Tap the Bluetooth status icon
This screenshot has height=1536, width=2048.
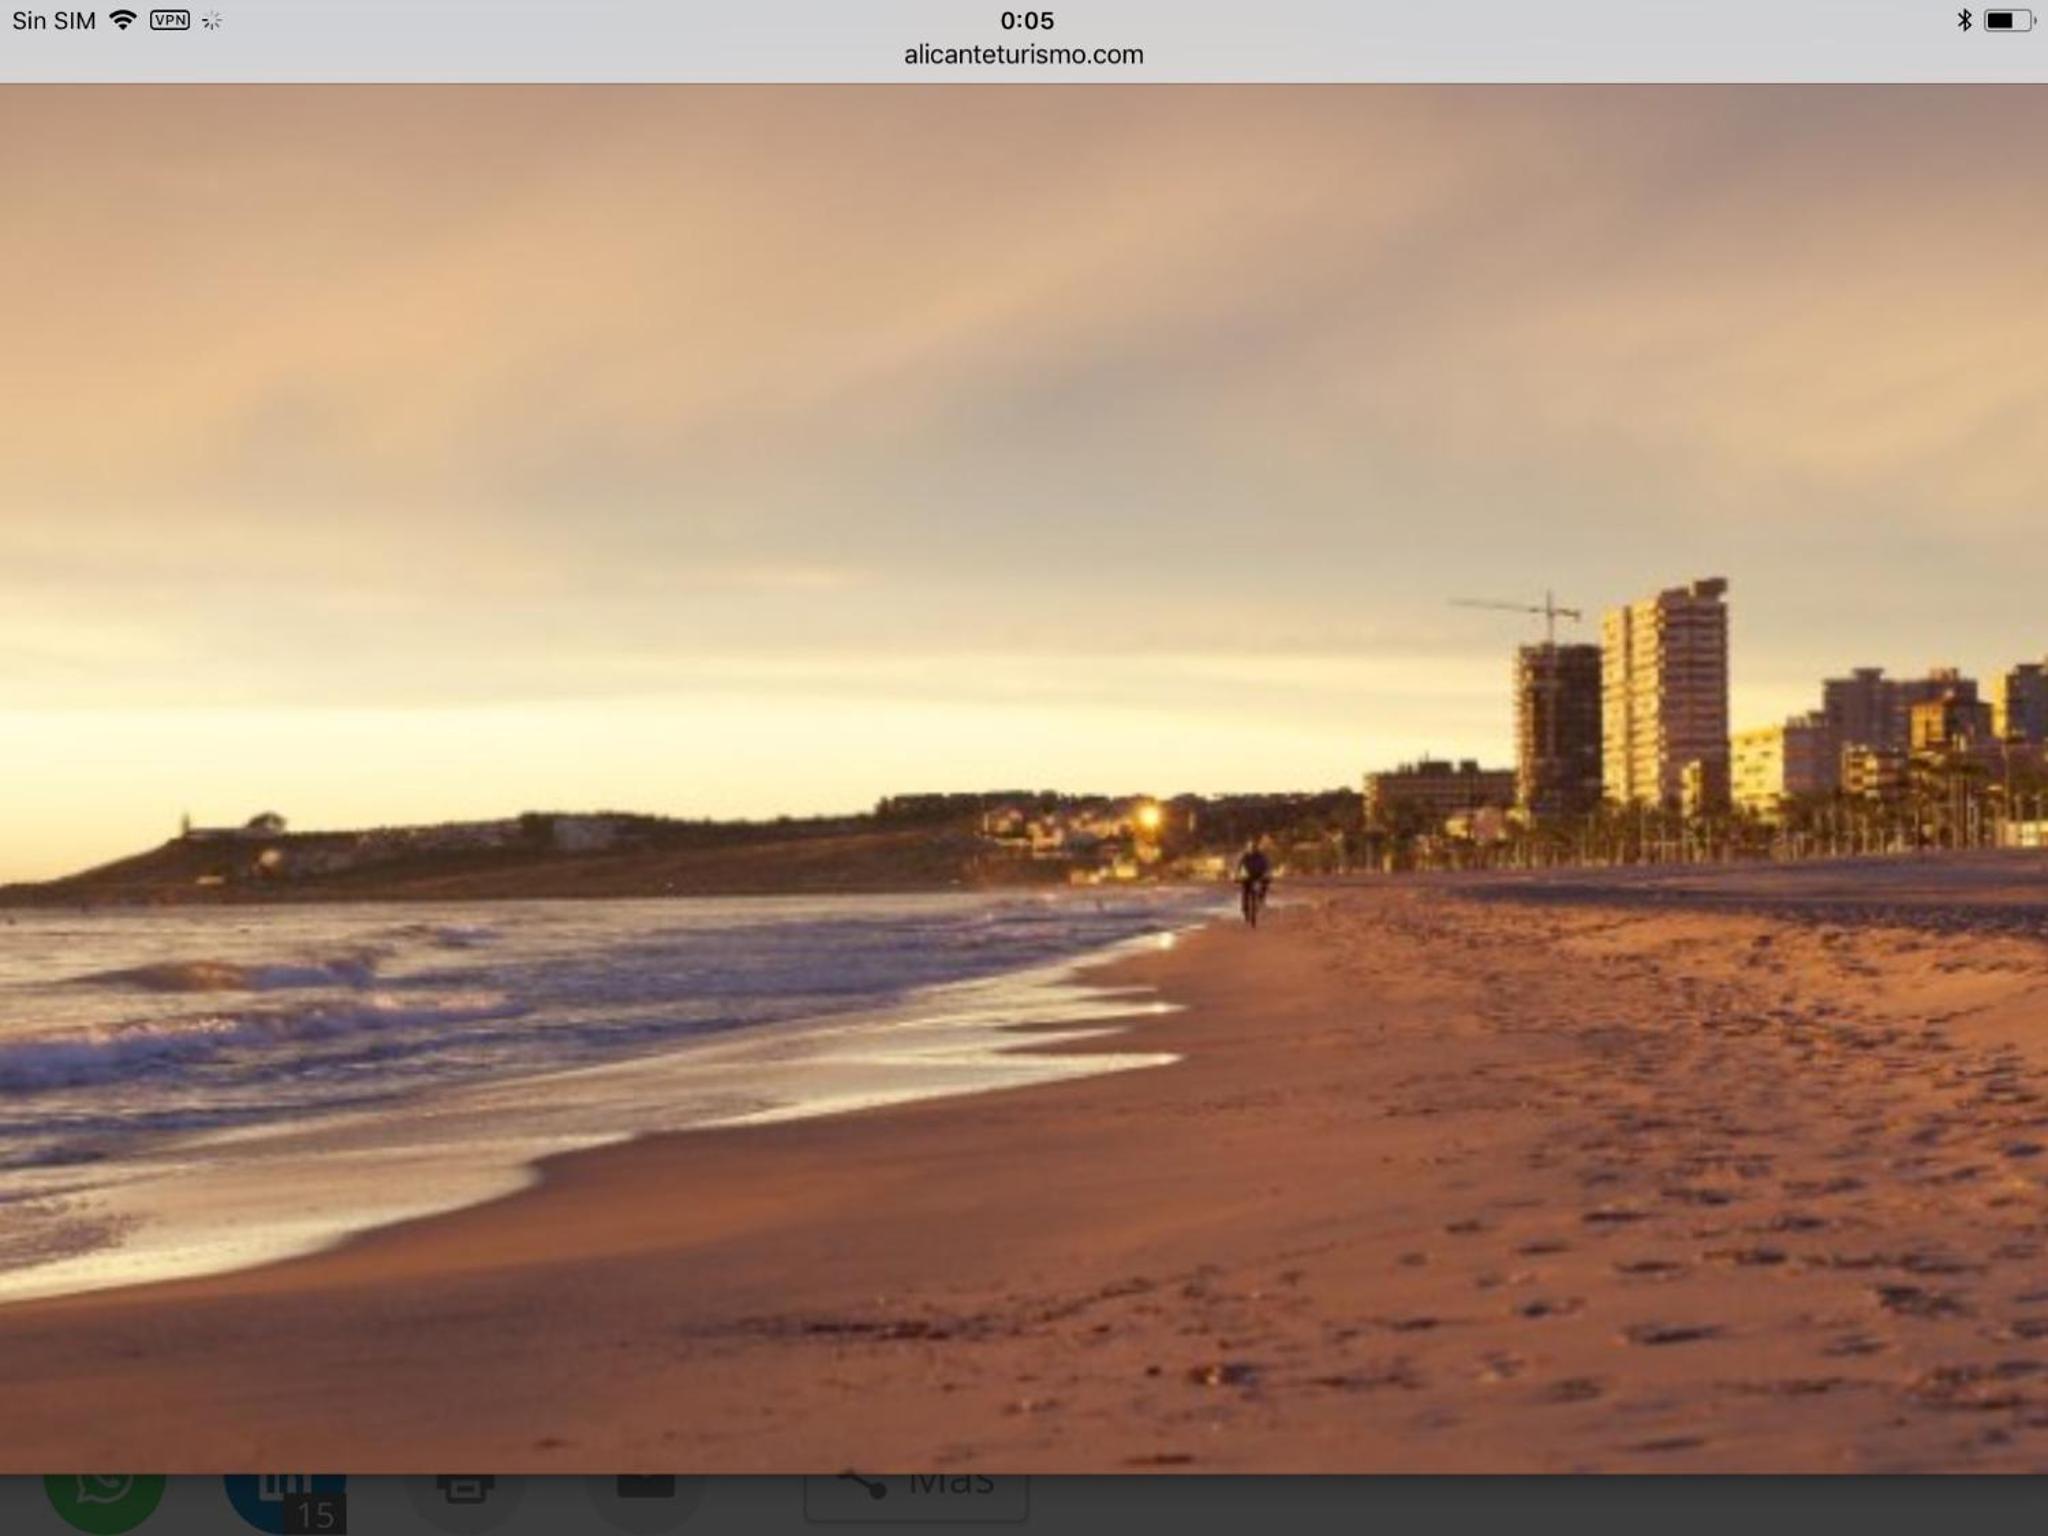(x=1964, y=20)
